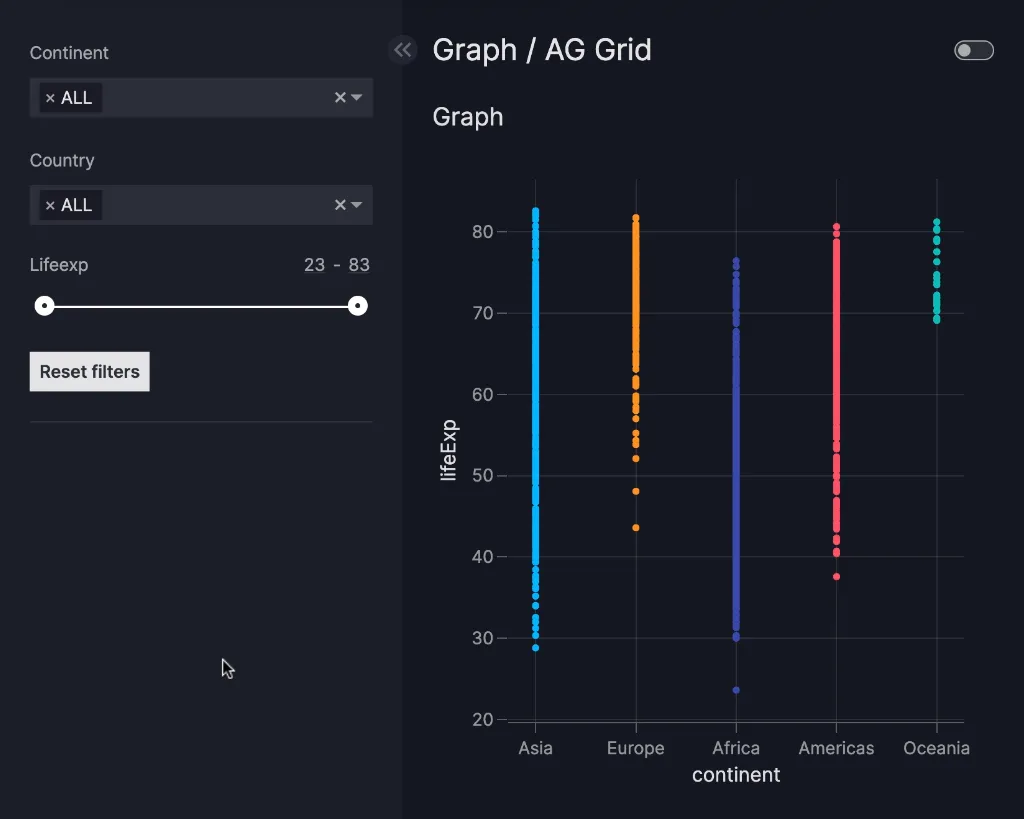This screenshot has height=819, width=1024.
Task: Click the middle of the Lifeexp slider track
Action: 200,306
